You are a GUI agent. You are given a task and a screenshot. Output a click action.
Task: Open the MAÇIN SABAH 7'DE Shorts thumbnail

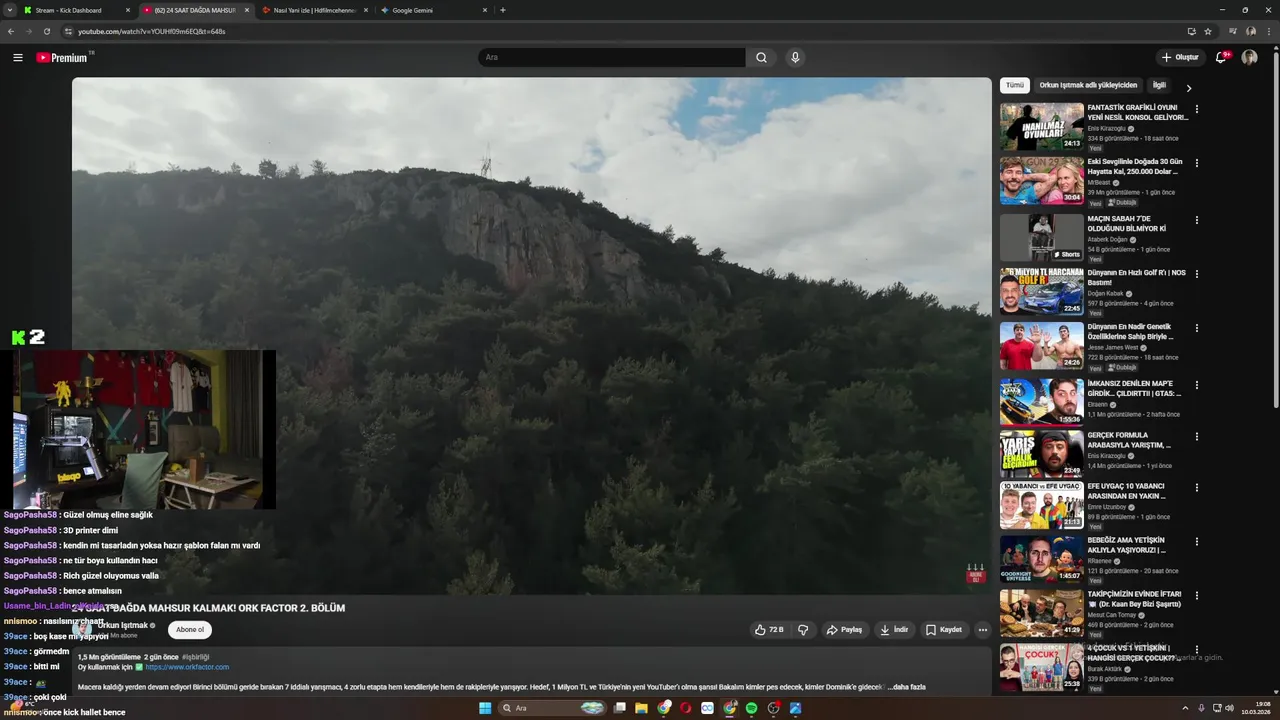[1042, 237]
